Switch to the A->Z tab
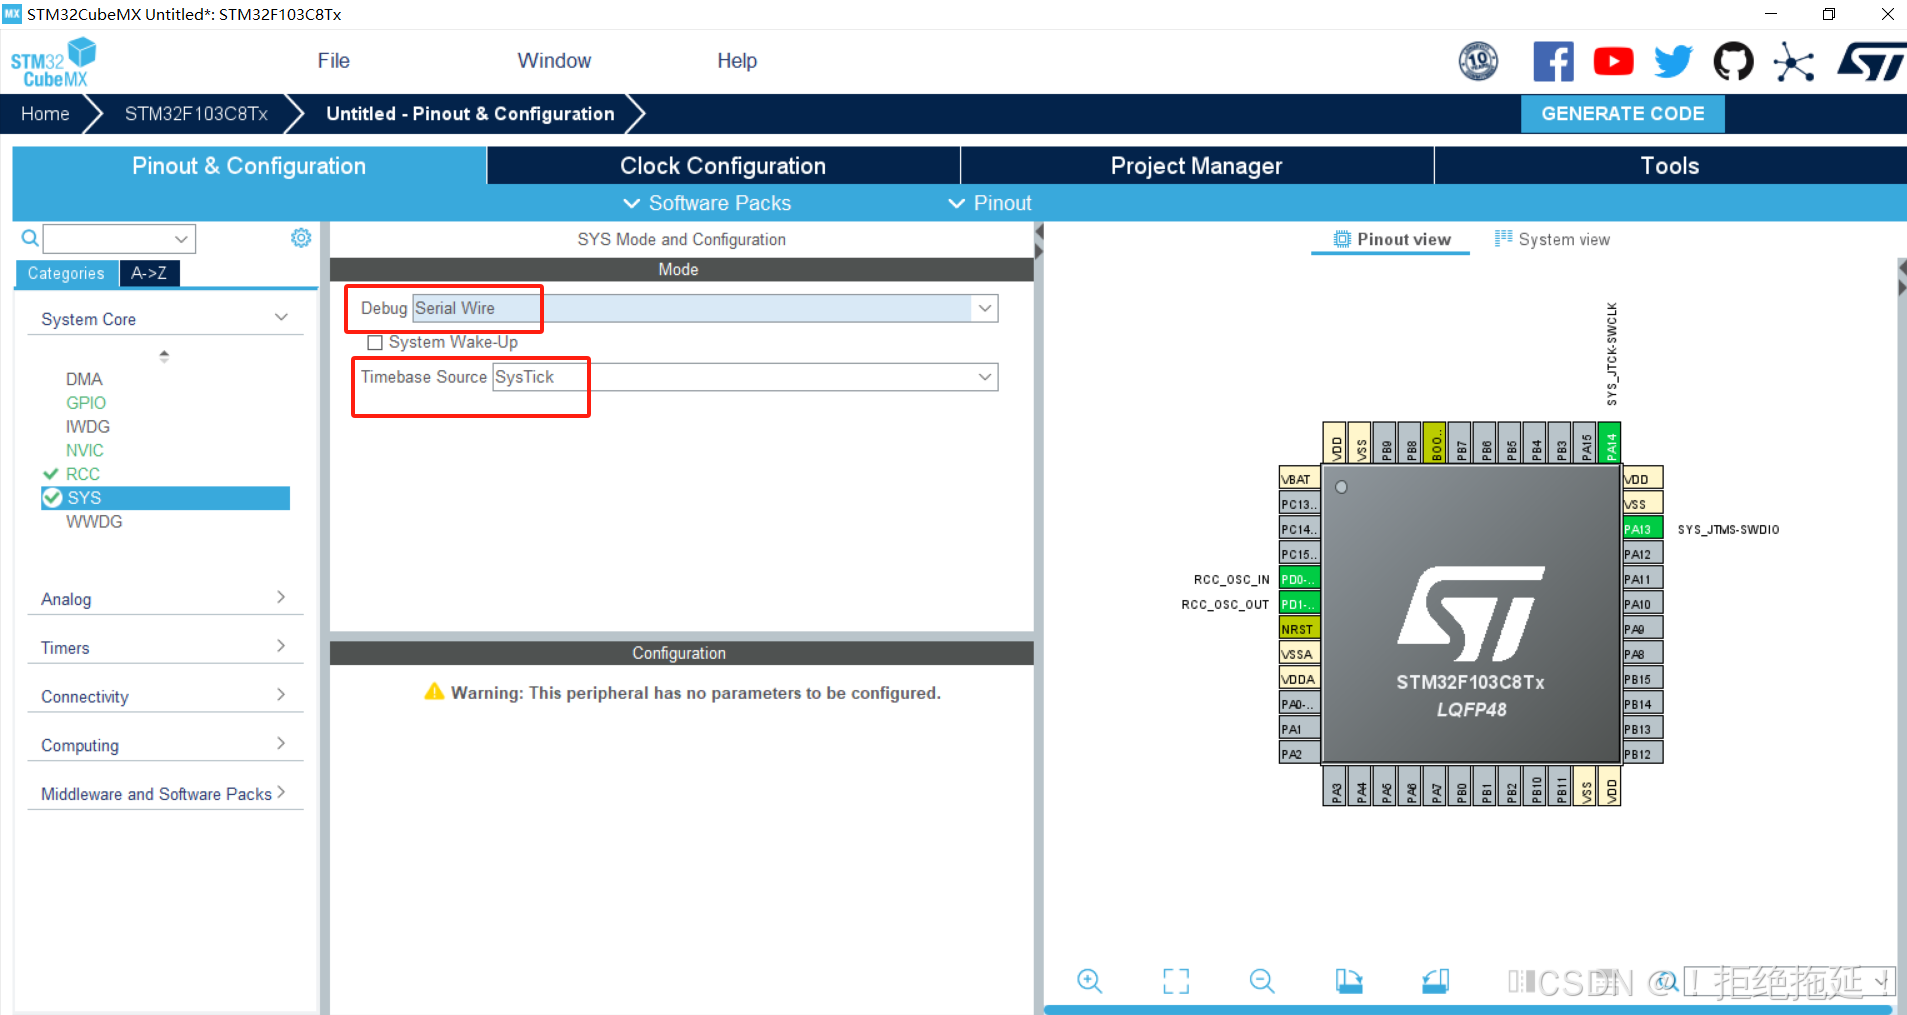This screenshot has height=1015, width=1907. pos(149,273)
